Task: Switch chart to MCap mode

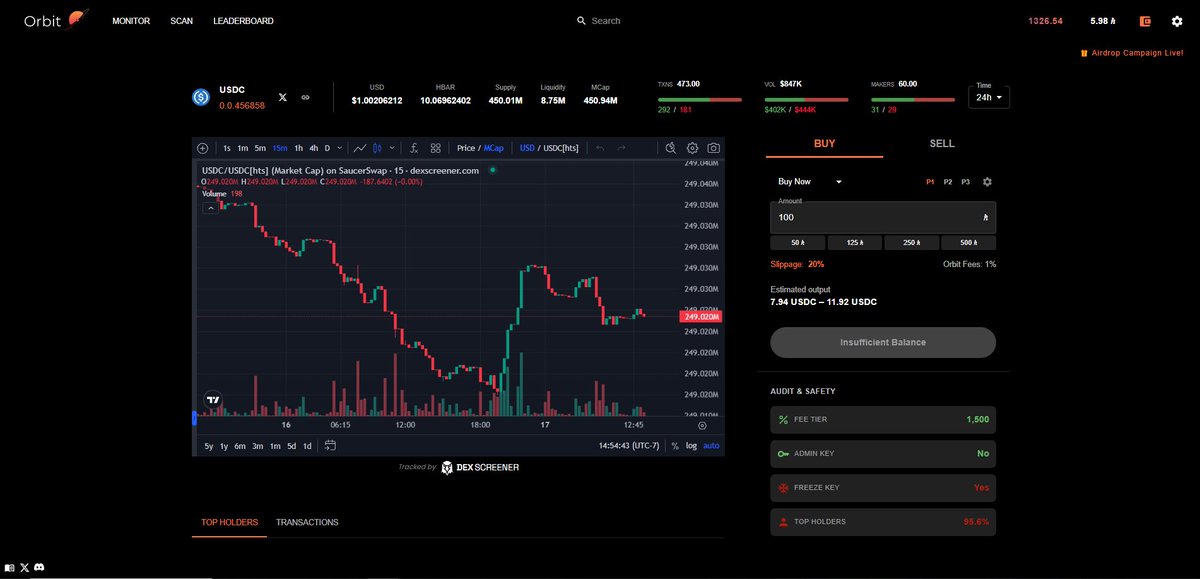Action: point(494,148)
